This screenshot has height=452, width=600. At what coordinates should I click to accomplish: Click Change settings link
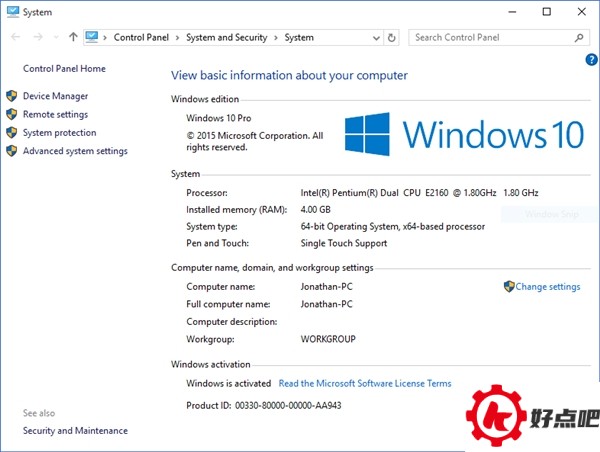click(x=548, y=287)
